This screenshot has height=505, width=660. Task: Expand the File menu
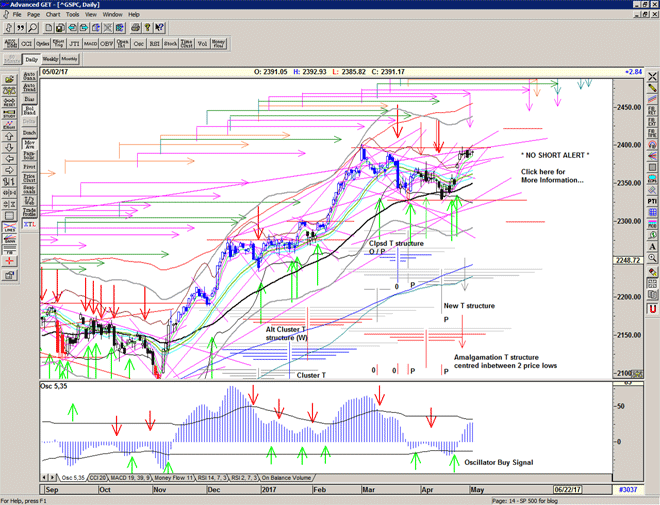click(x=17, y=15)
